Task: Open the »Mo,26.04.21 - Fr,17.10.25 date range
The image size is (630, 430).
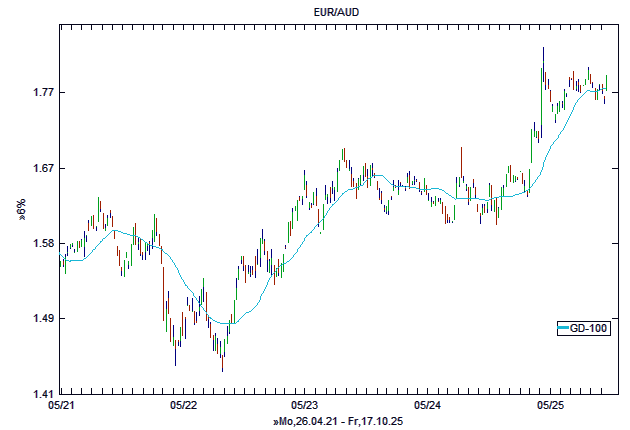Action: click(x=337, y=422)
